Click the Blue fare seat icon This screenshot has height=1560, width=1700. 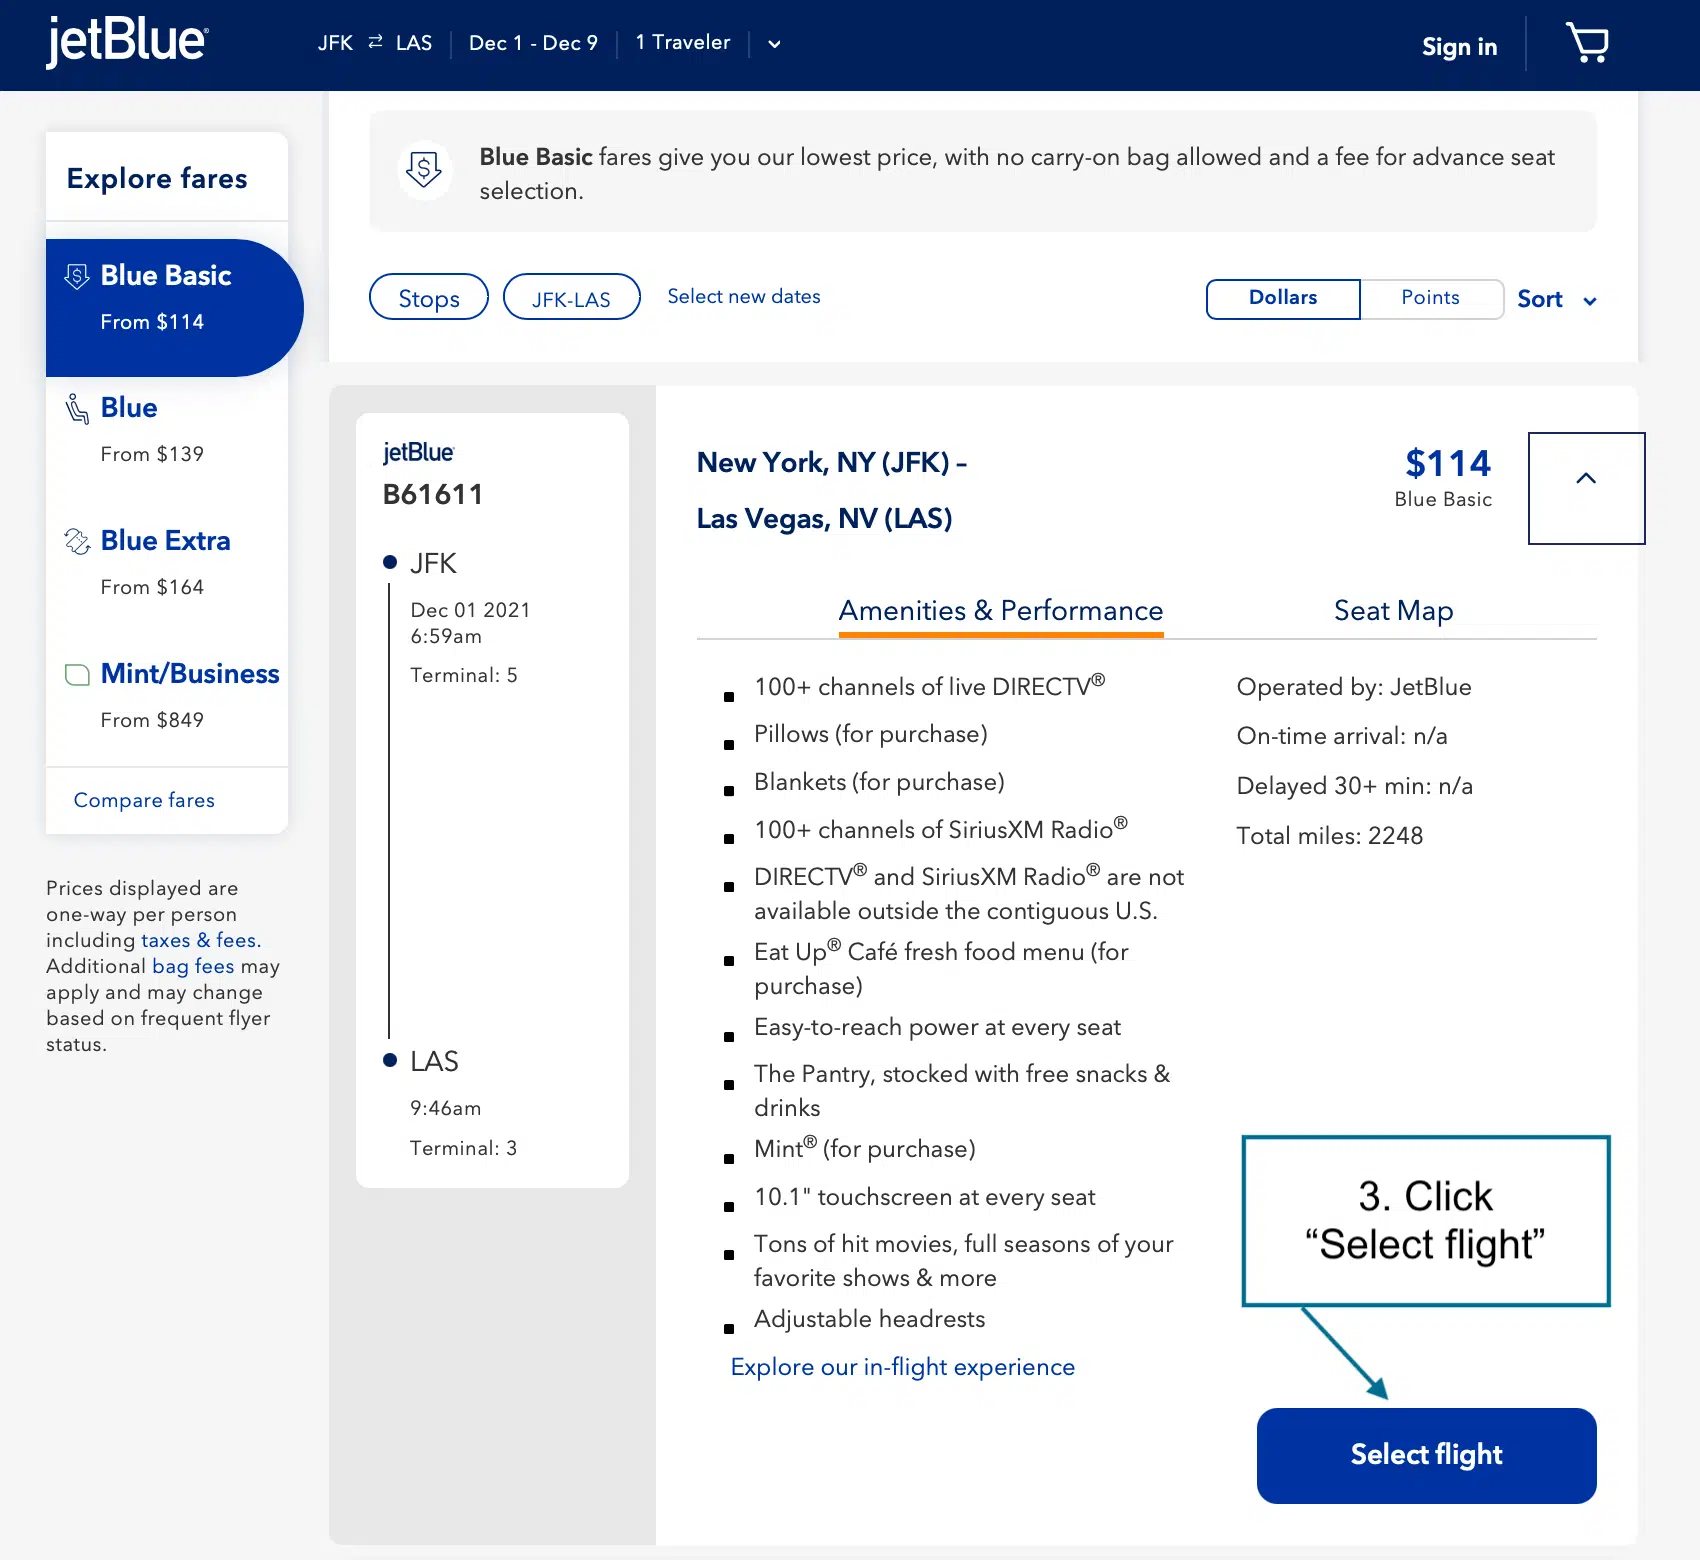tap(77, 408)
